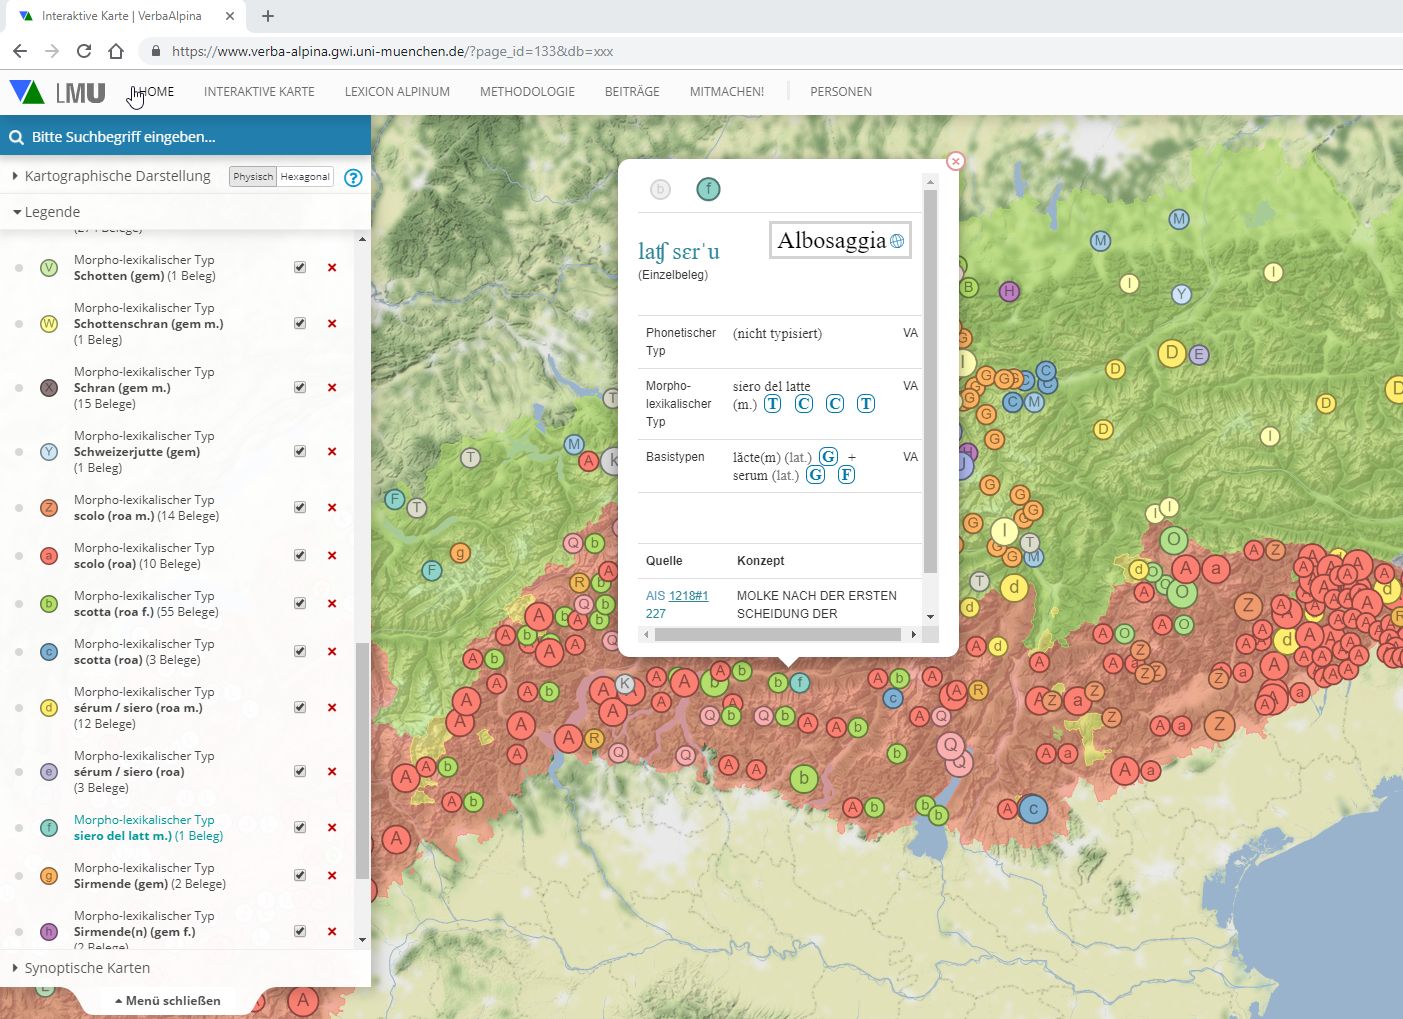Click the search magnifier icon in sidebar

pos(16,137)
